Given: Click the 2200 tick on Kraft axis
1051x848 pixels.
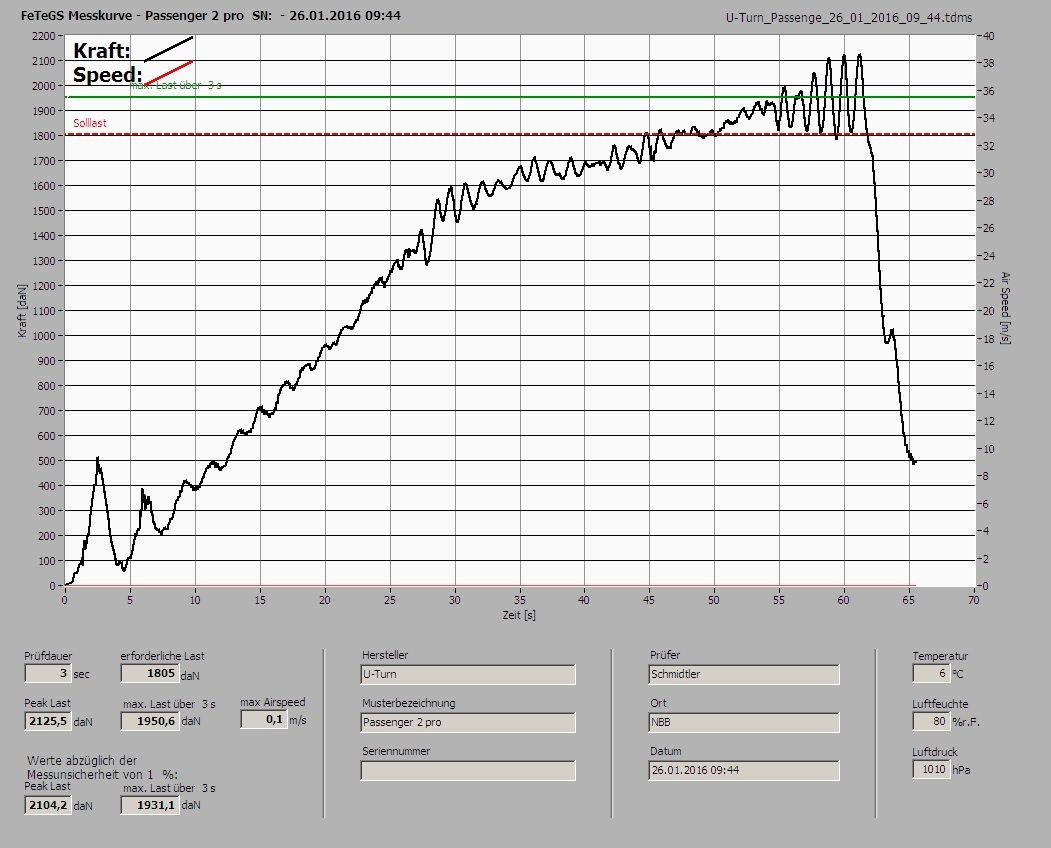Looking at the screenshot, I should point(43,36).
